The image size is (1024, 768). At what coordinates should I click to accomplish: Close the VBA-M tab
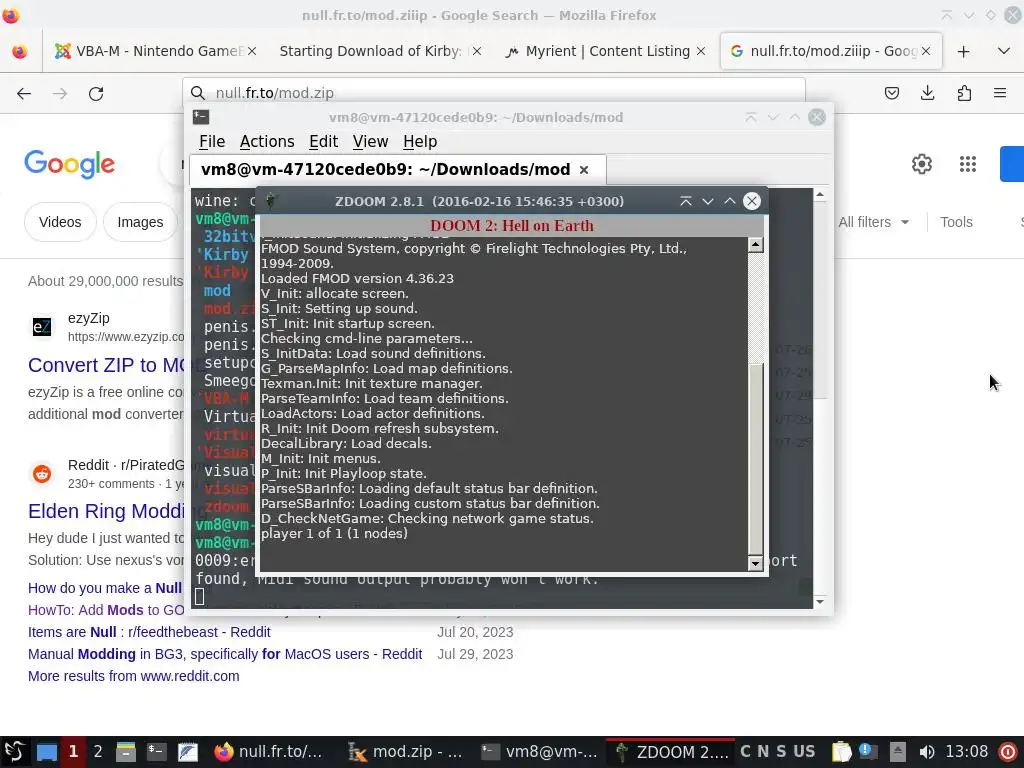[x=252, y=51]
